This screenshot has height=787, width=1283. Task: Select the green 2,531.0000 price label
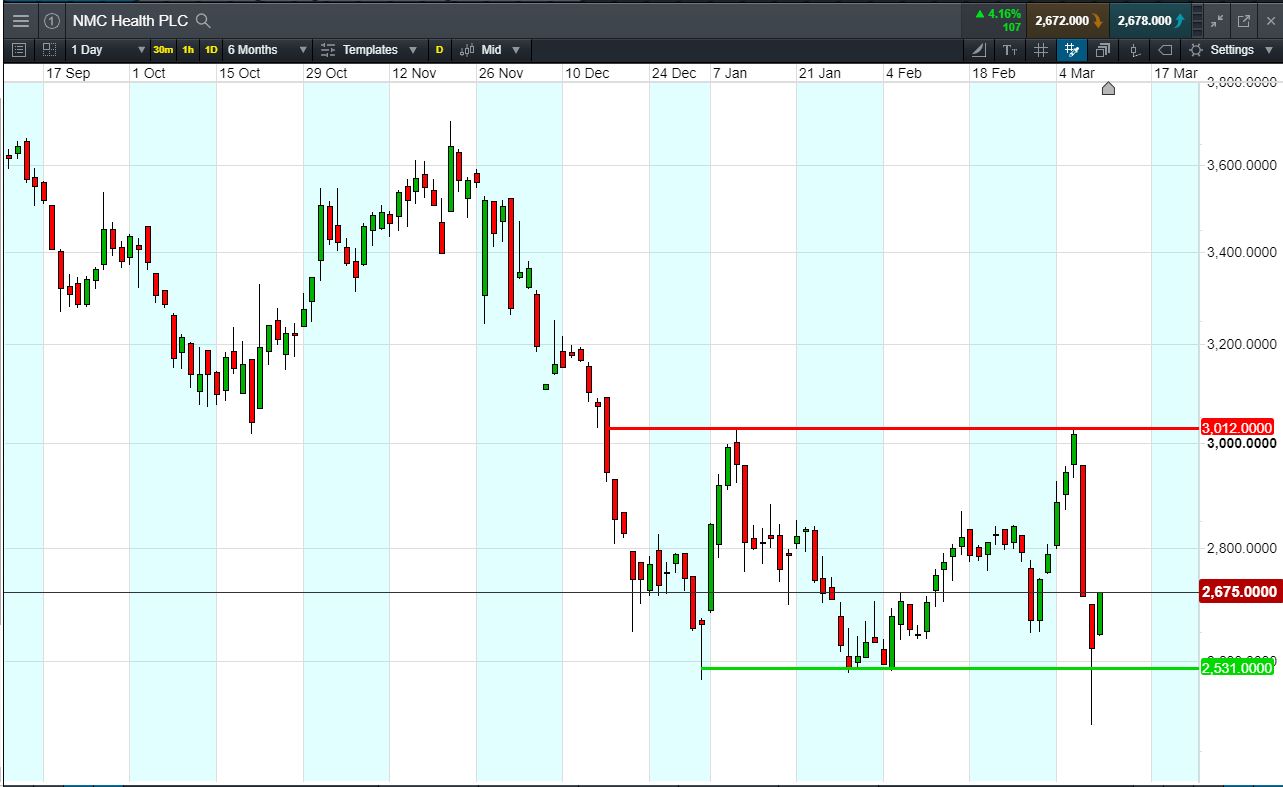click(1237, 668)
